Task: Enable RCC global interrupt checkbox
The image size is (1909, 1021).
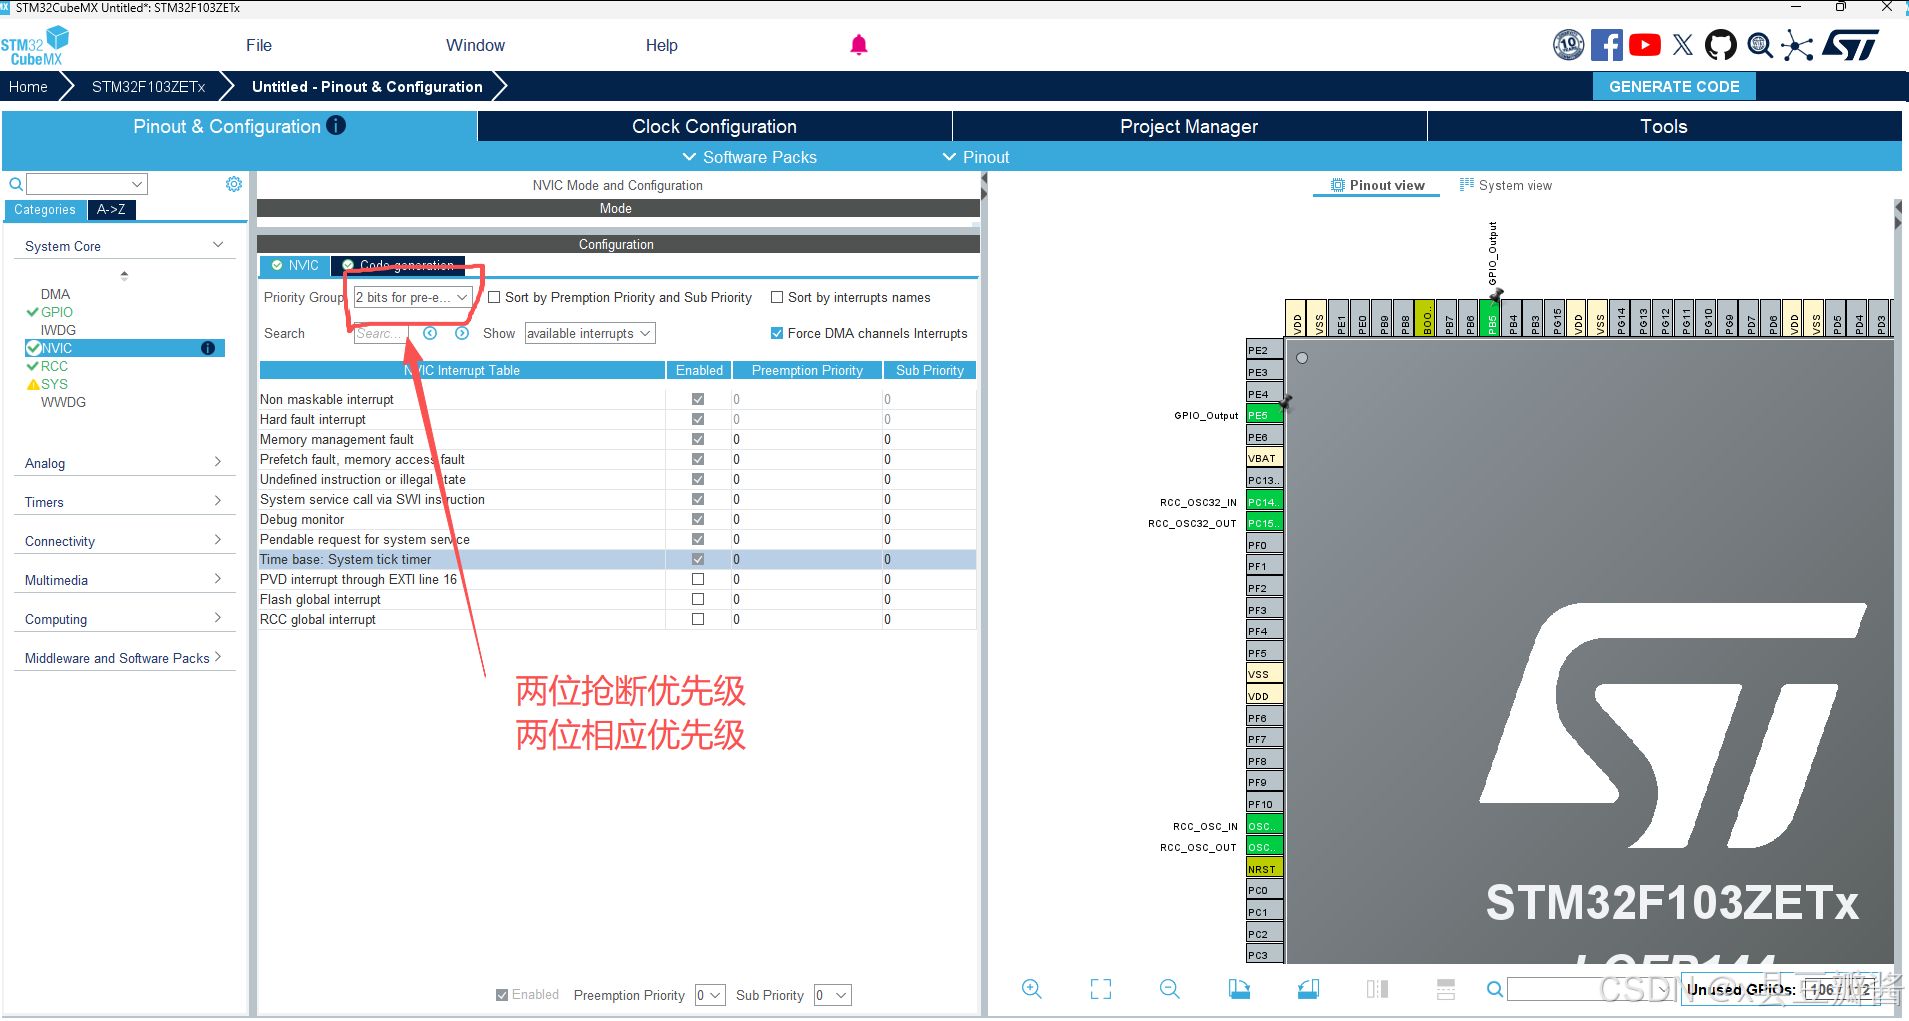Action: point(698,619)
